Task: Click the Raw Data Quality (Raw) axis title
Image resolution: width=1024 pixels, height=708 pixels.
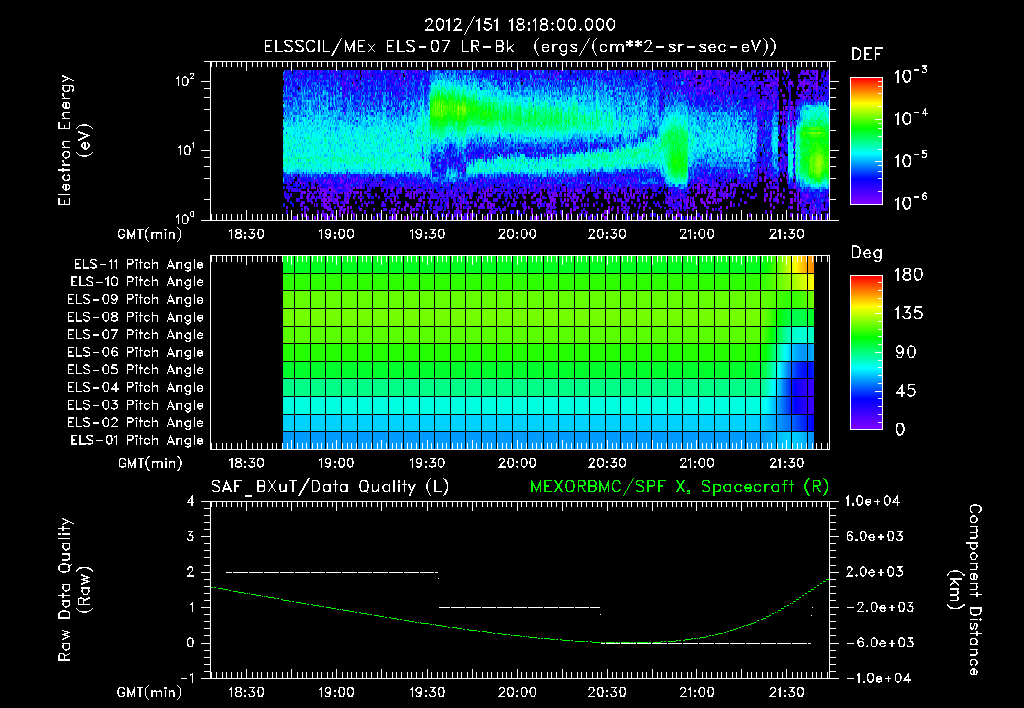Action: click(x=74, y=590)
